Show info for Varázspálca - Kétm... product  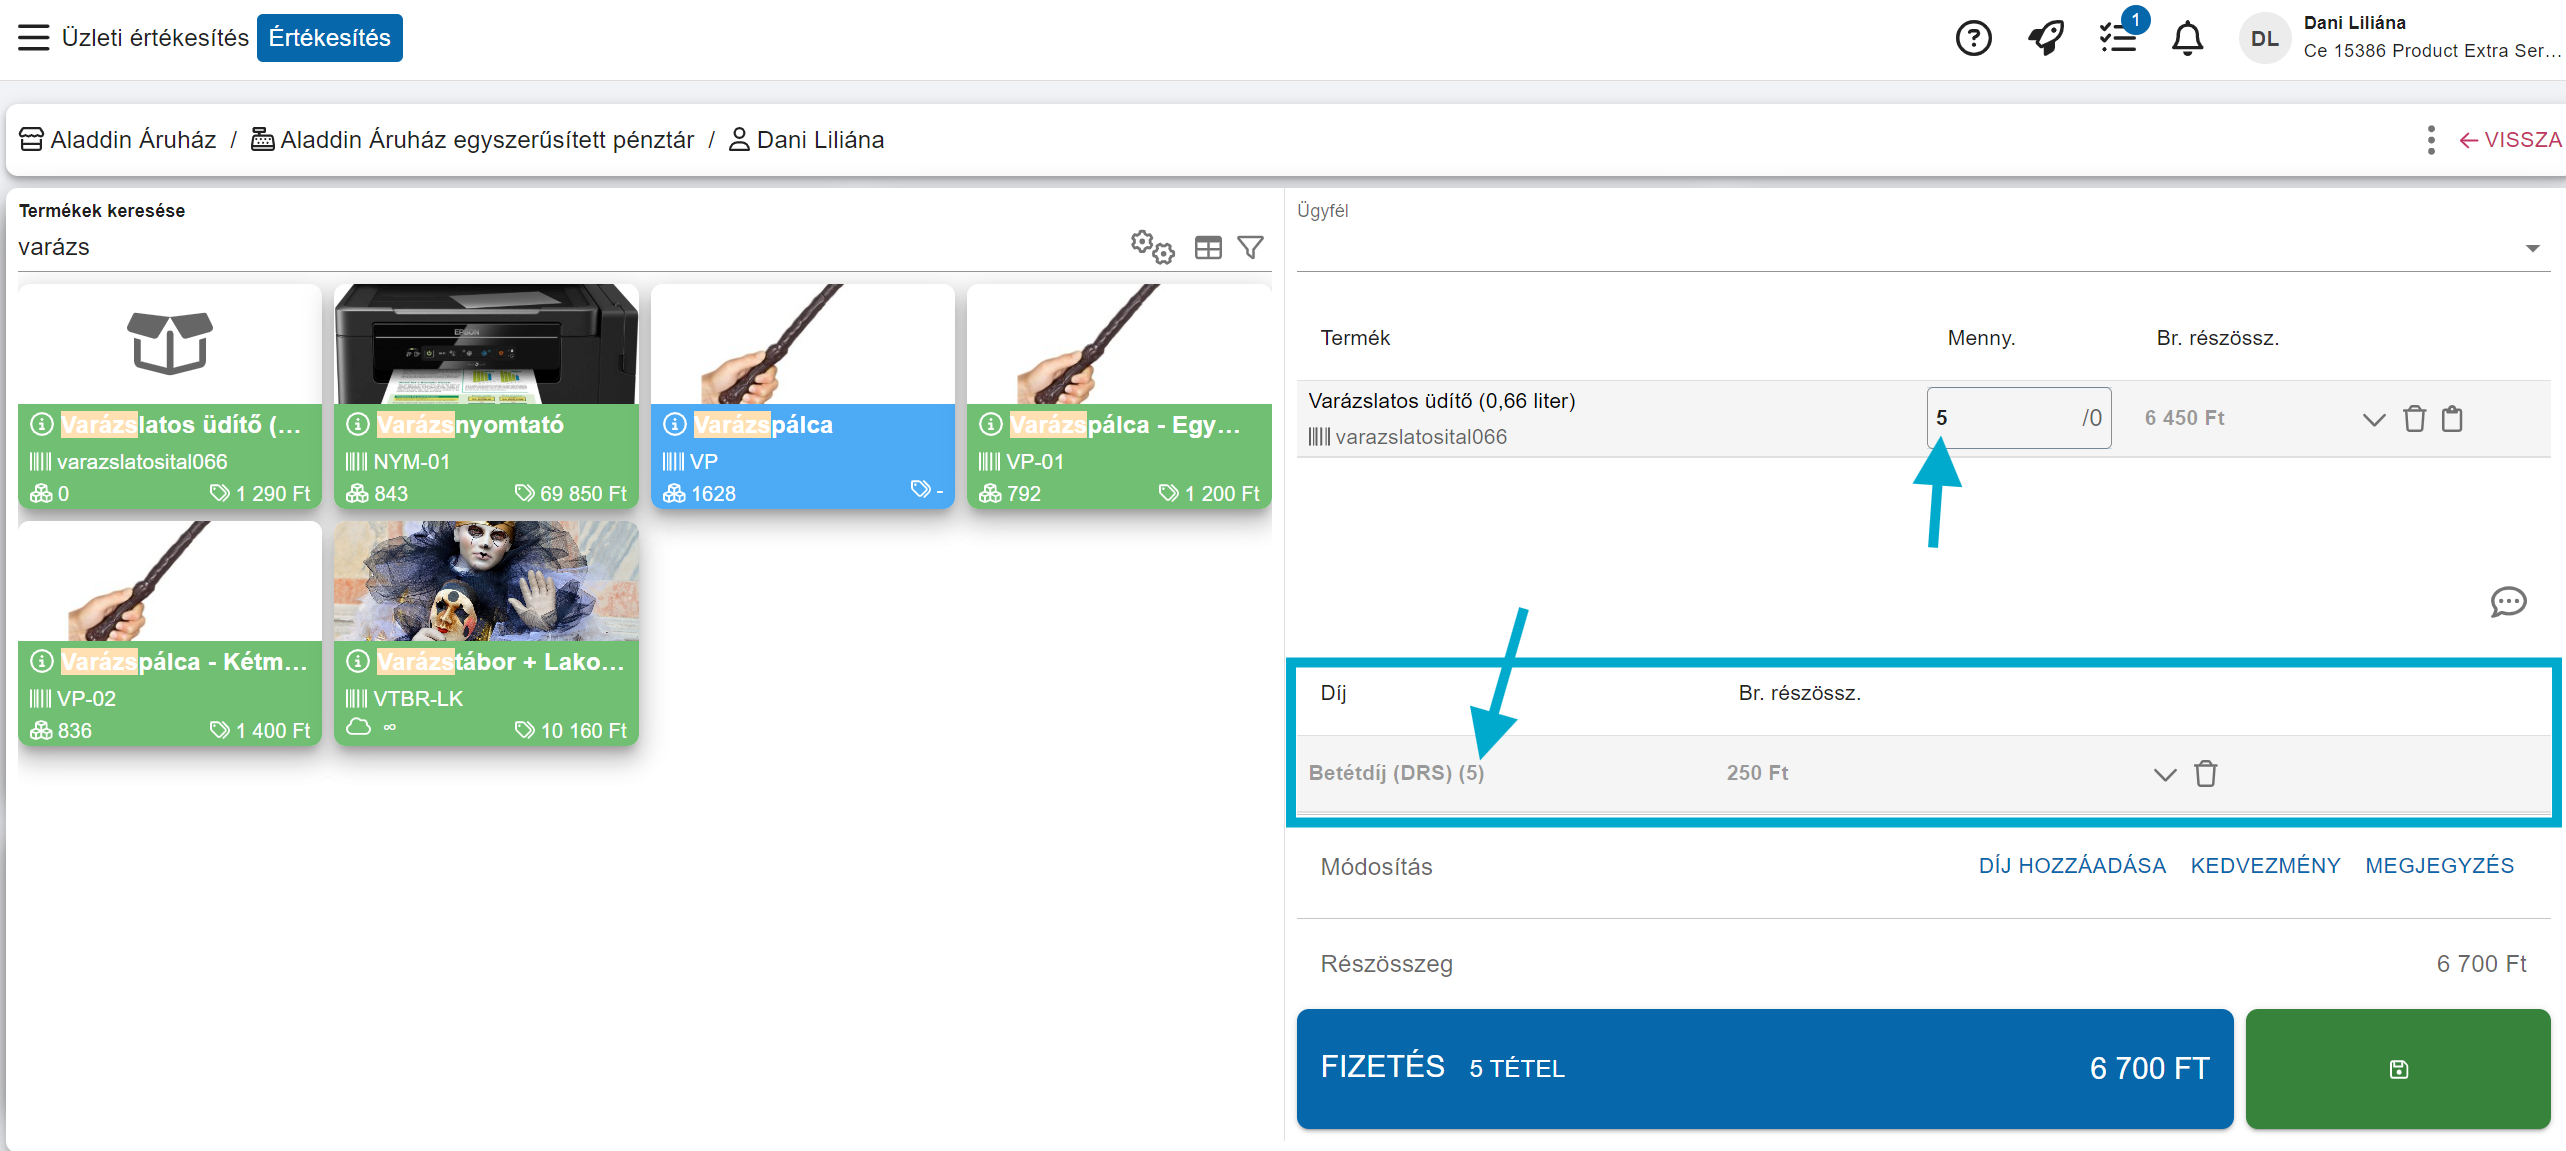pyautogui.click(x=41, y=662)
